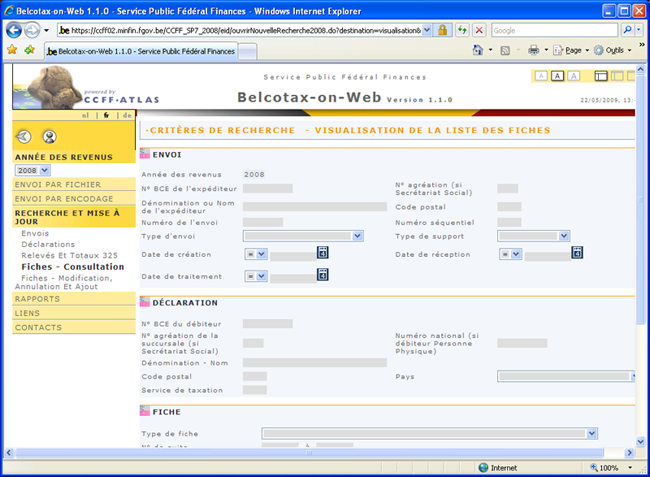Click the browser Refresh button
The height and width of the screenshot is (477, 650).
tap(462, 30)
